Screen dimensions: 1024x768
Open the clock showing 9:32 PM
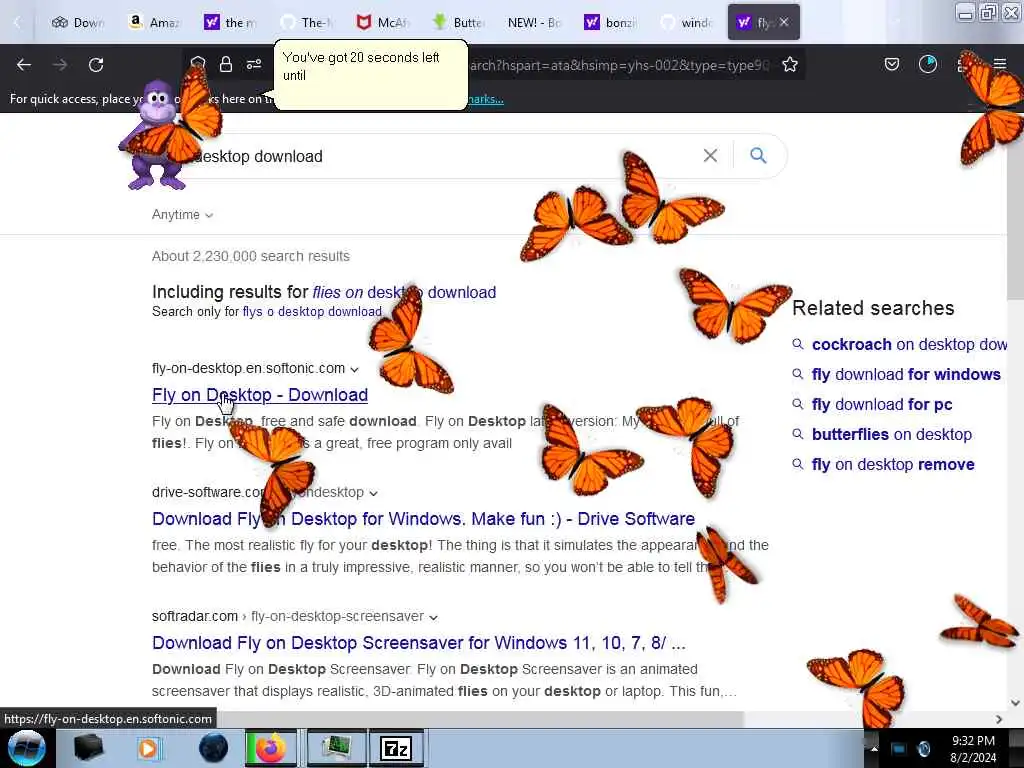point(973,749)
